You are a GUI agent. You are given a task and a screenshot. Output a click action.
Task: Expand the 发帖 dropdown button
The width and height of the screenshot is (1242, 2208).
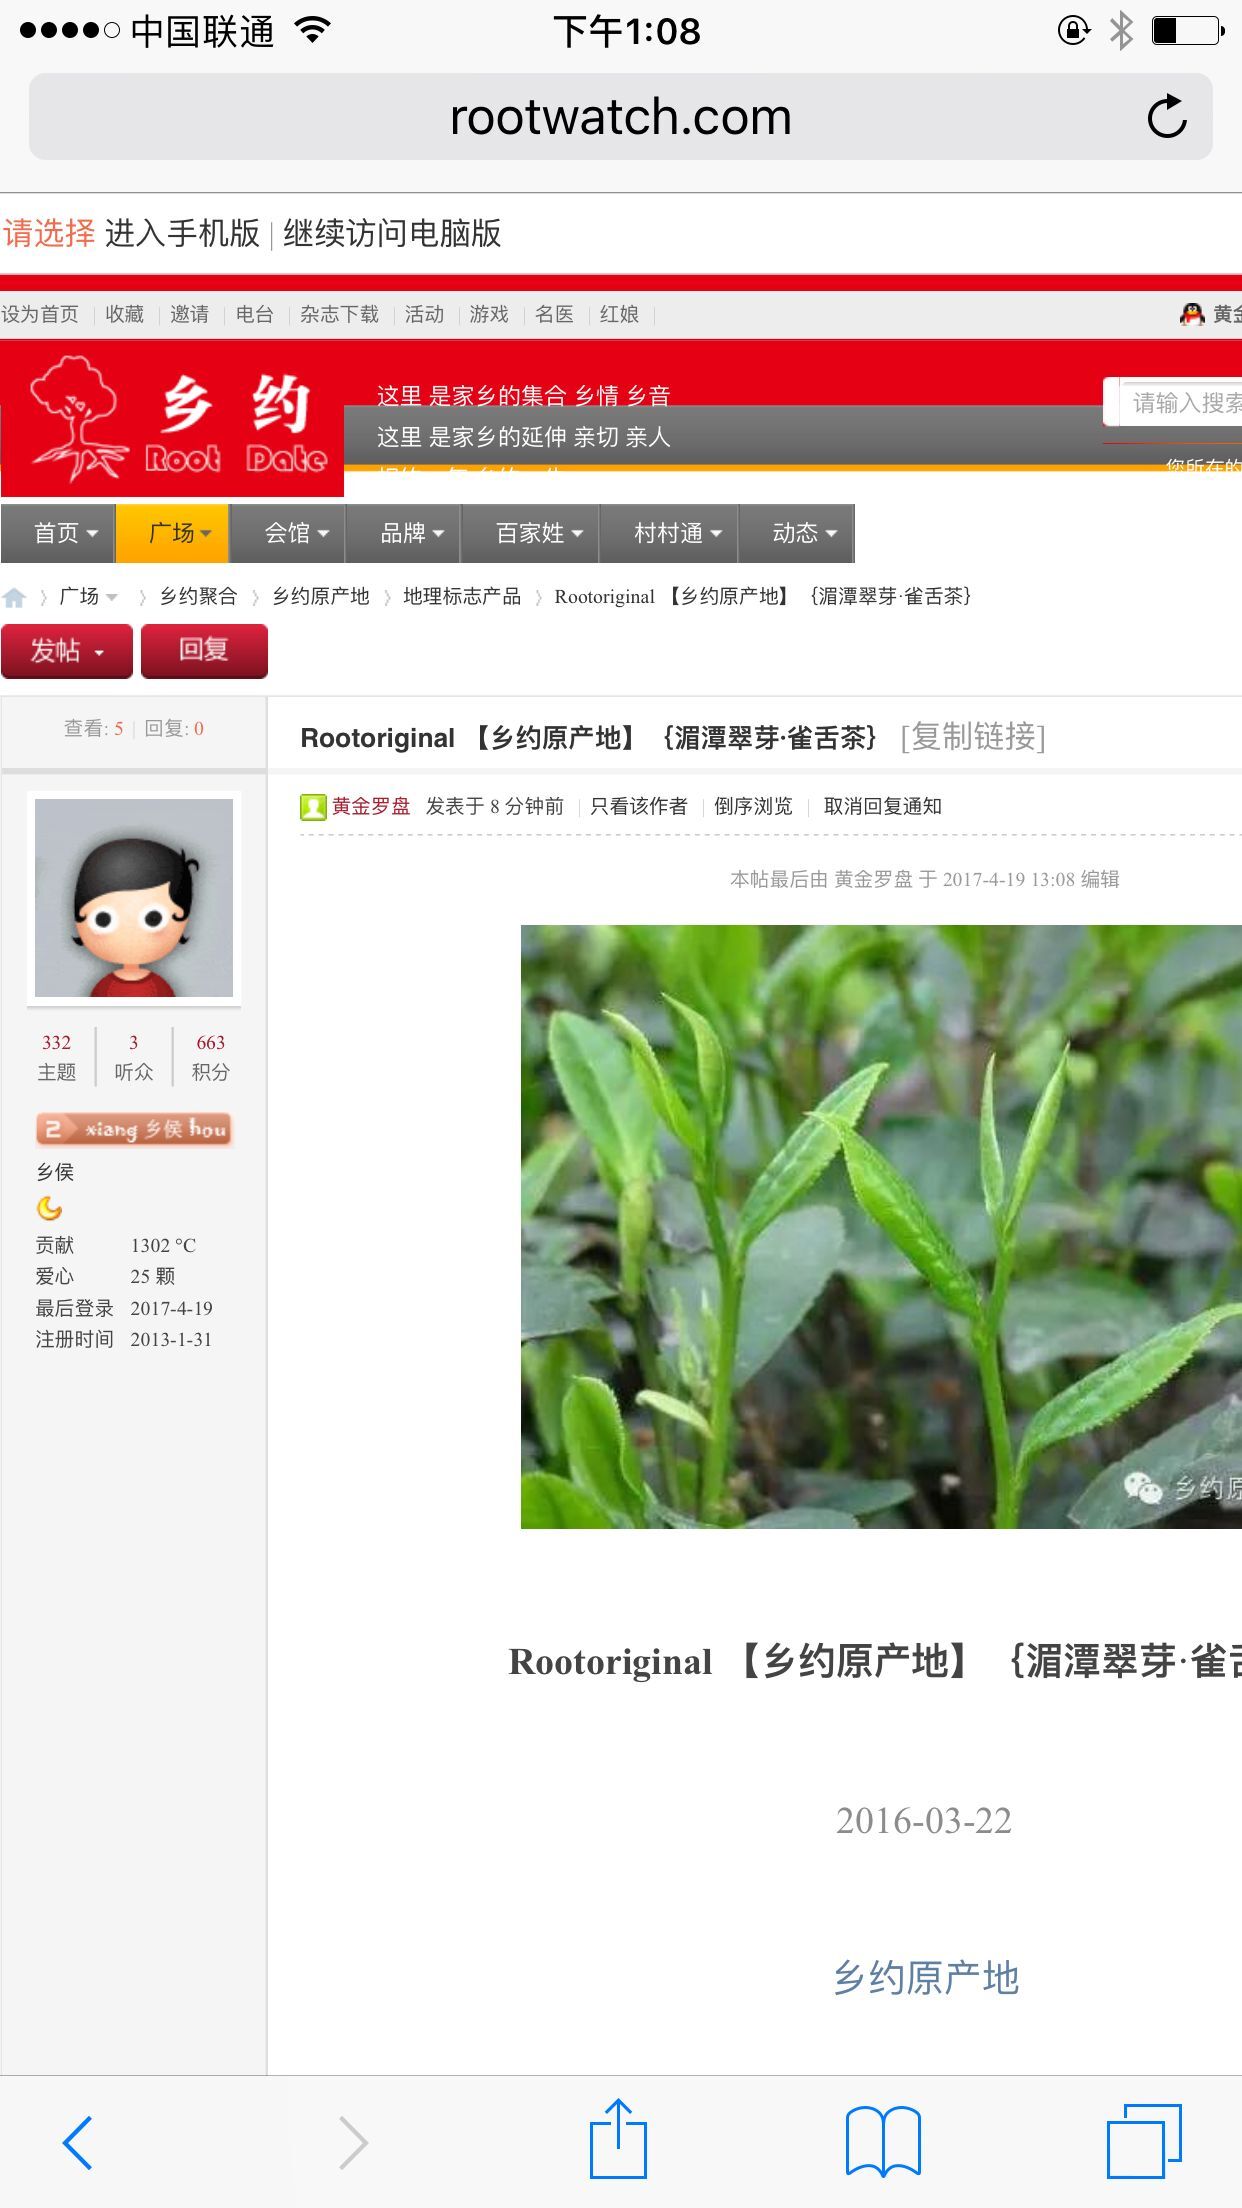pyautogui.click(x=67, y=651)
